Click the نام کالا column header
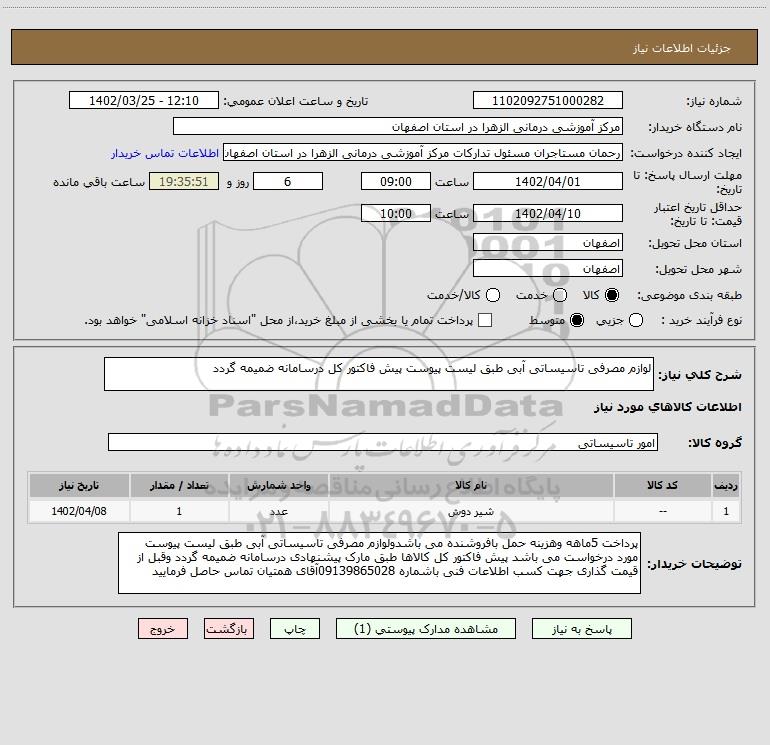 click(471, 485)
